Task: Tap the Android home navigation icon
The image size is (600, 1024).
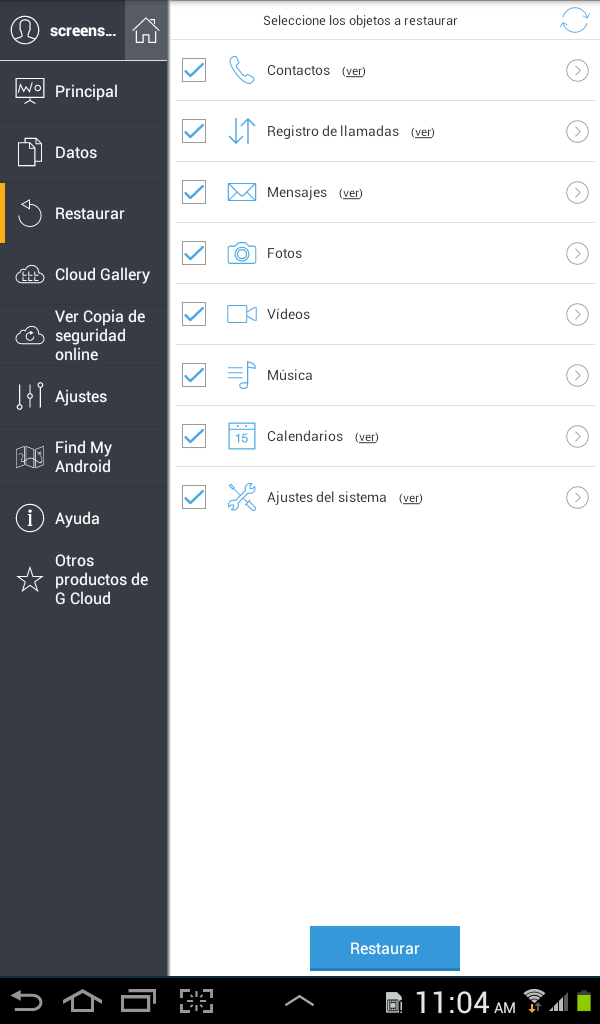Action: click(82, 1000)
